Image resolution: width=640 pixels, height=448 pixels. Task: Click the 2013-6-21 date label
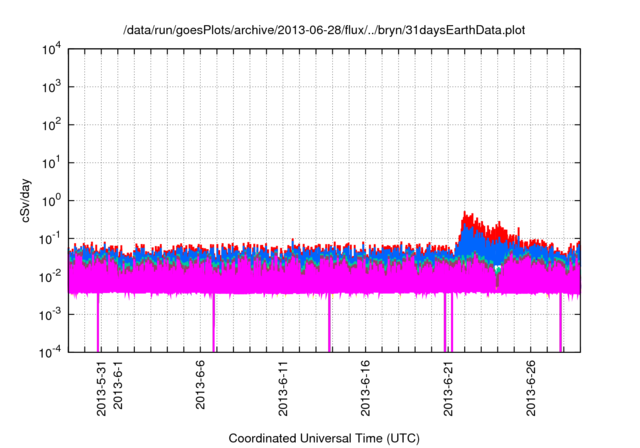point(448,388)
